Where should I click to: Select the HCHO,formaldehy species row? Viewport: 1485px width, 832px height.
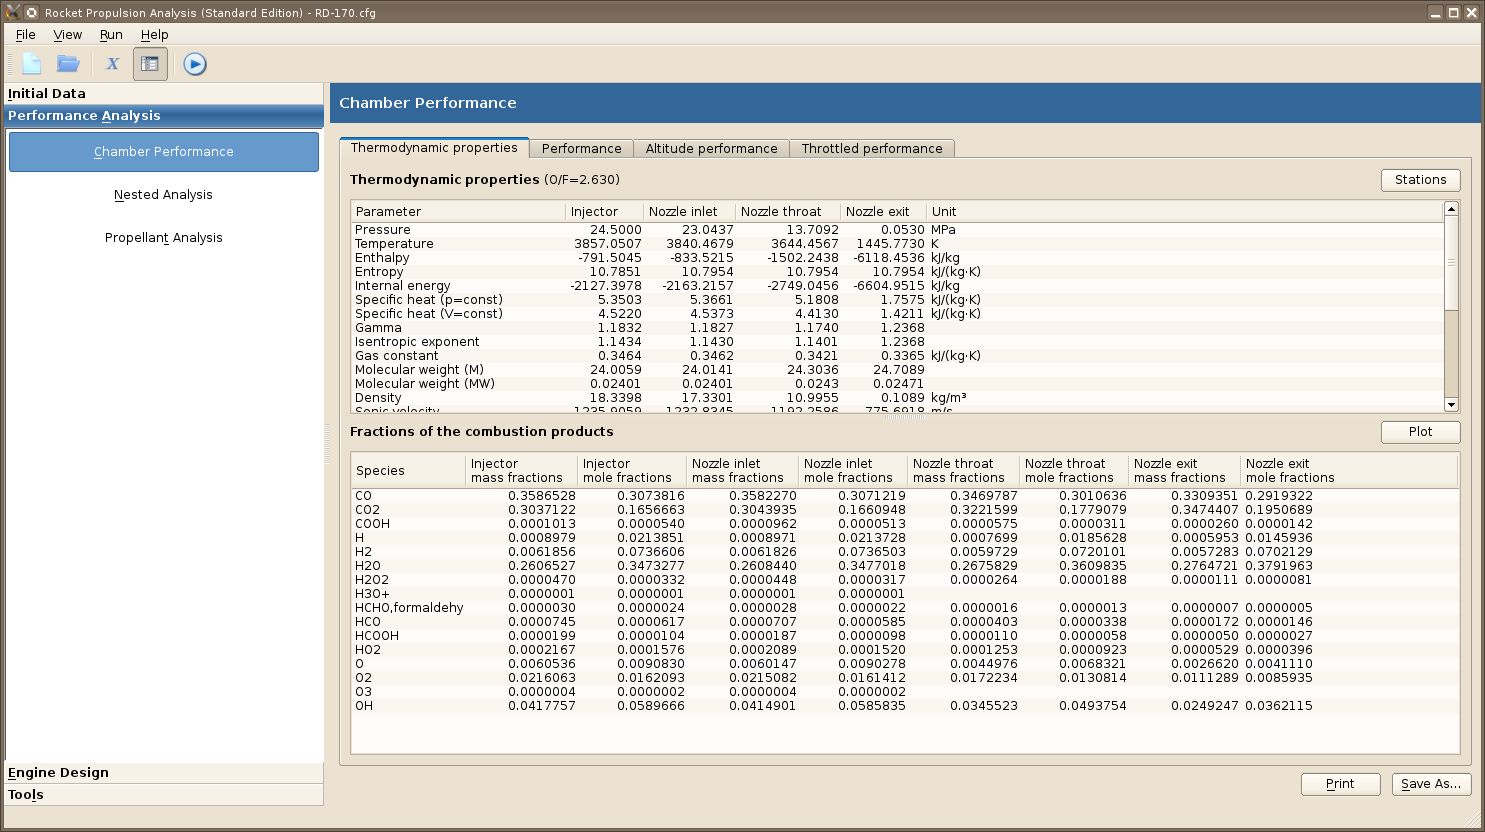905,608
